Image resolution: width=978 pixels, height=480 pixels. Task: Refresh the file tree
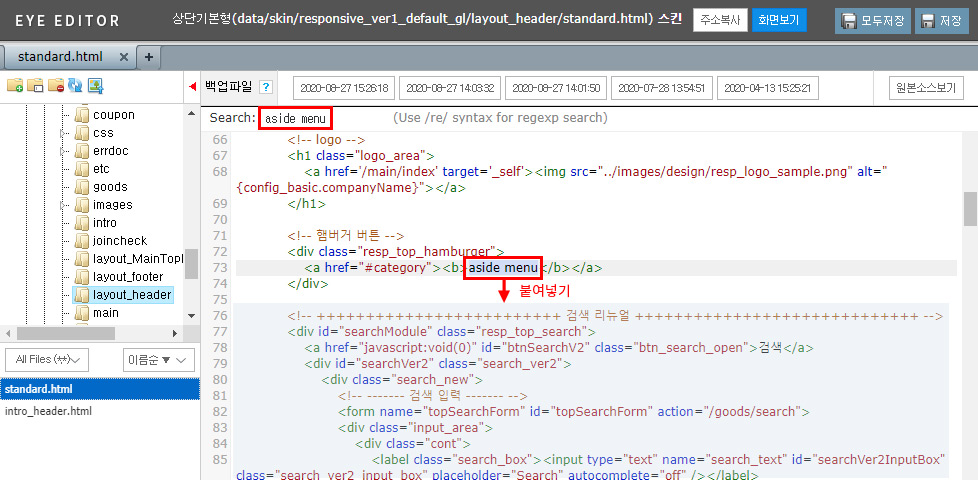[x=75, y=85]
